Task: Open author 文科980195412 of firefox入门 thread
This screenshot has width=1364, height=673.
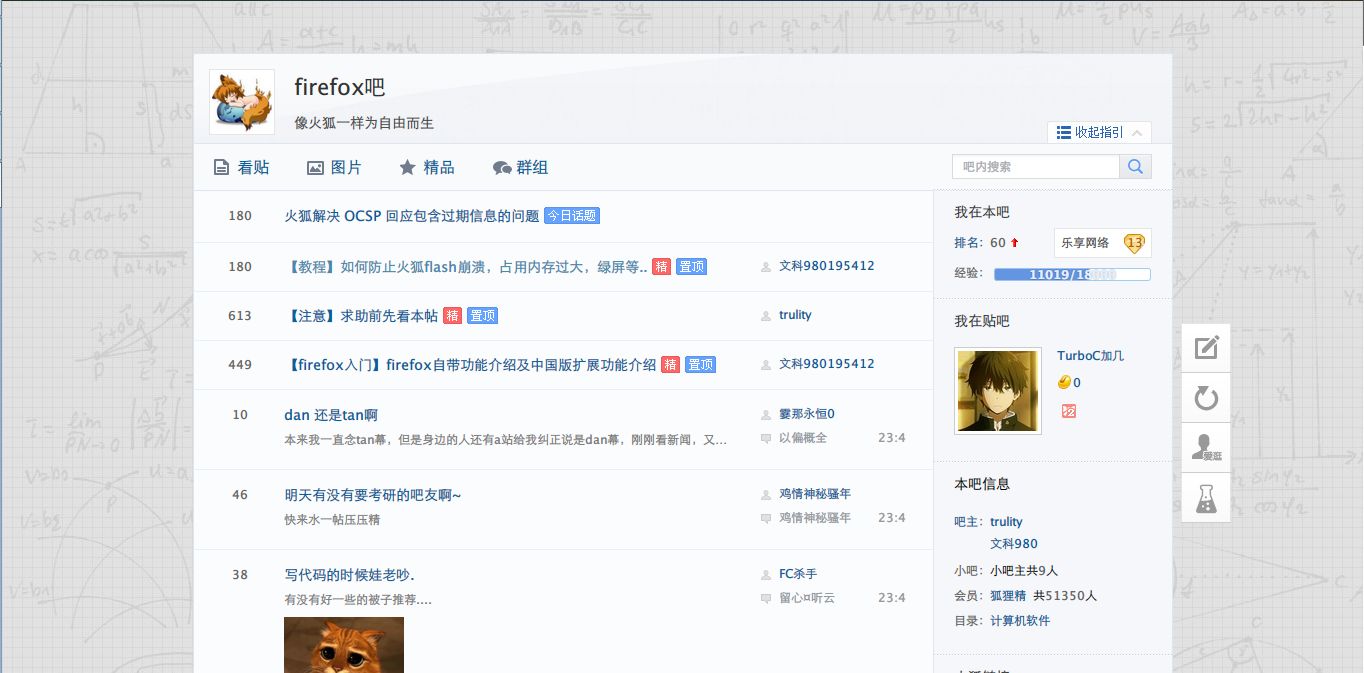Action: click(827, 364)
